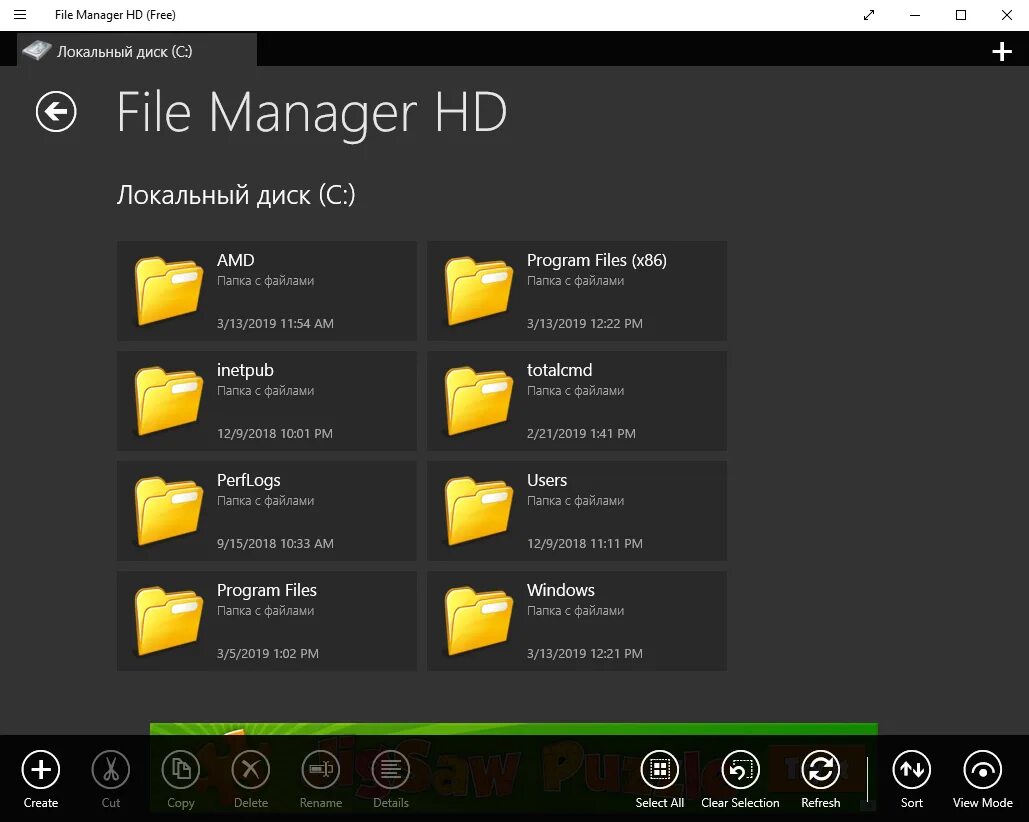Click date 3/13/2019 12:21 PM

click(x=585, y=653)
